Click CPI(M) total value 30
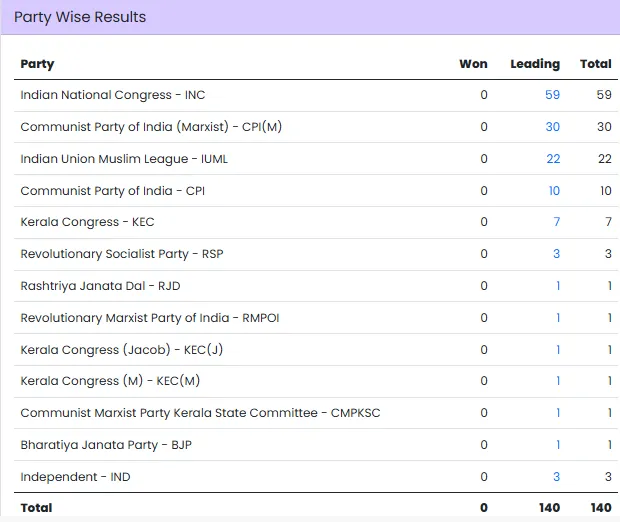This screenshot has height=522, width=620. [x=604, y=127]
